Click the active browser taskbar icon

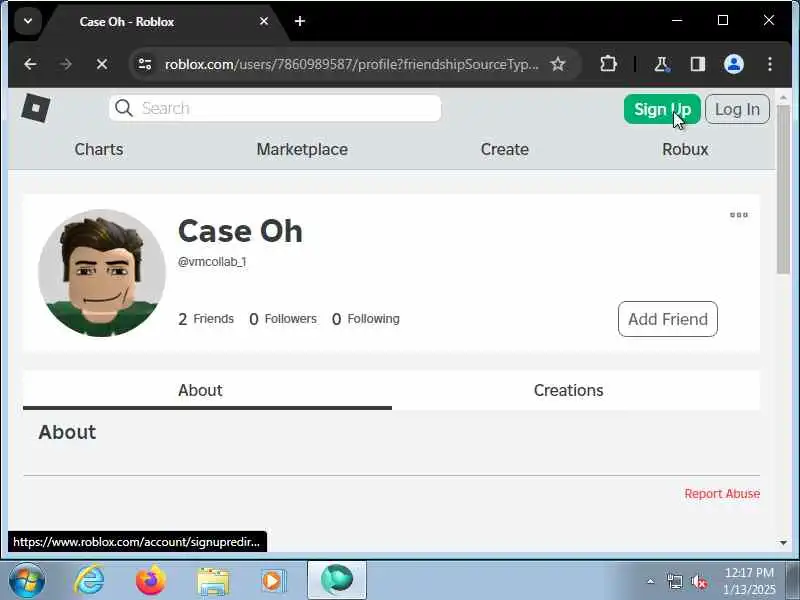(337, 580)
